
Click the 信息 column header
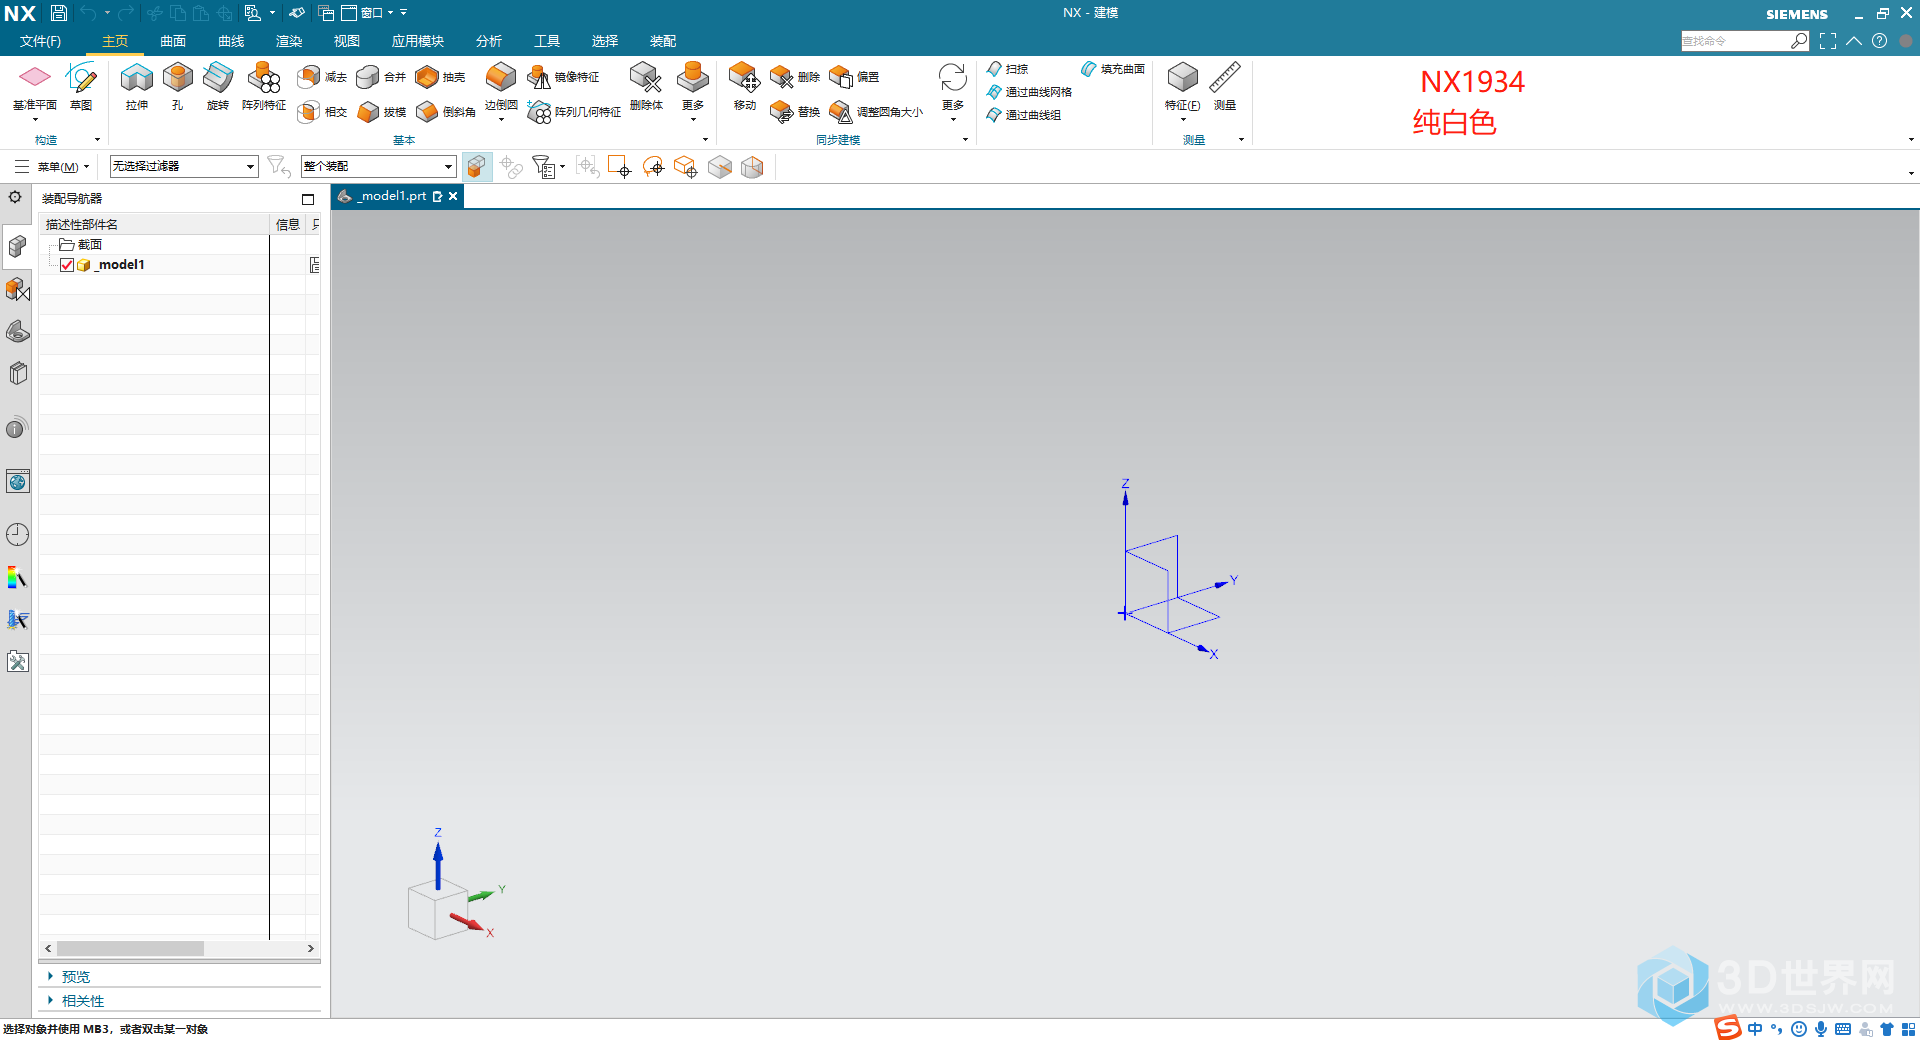coord(288,224)
